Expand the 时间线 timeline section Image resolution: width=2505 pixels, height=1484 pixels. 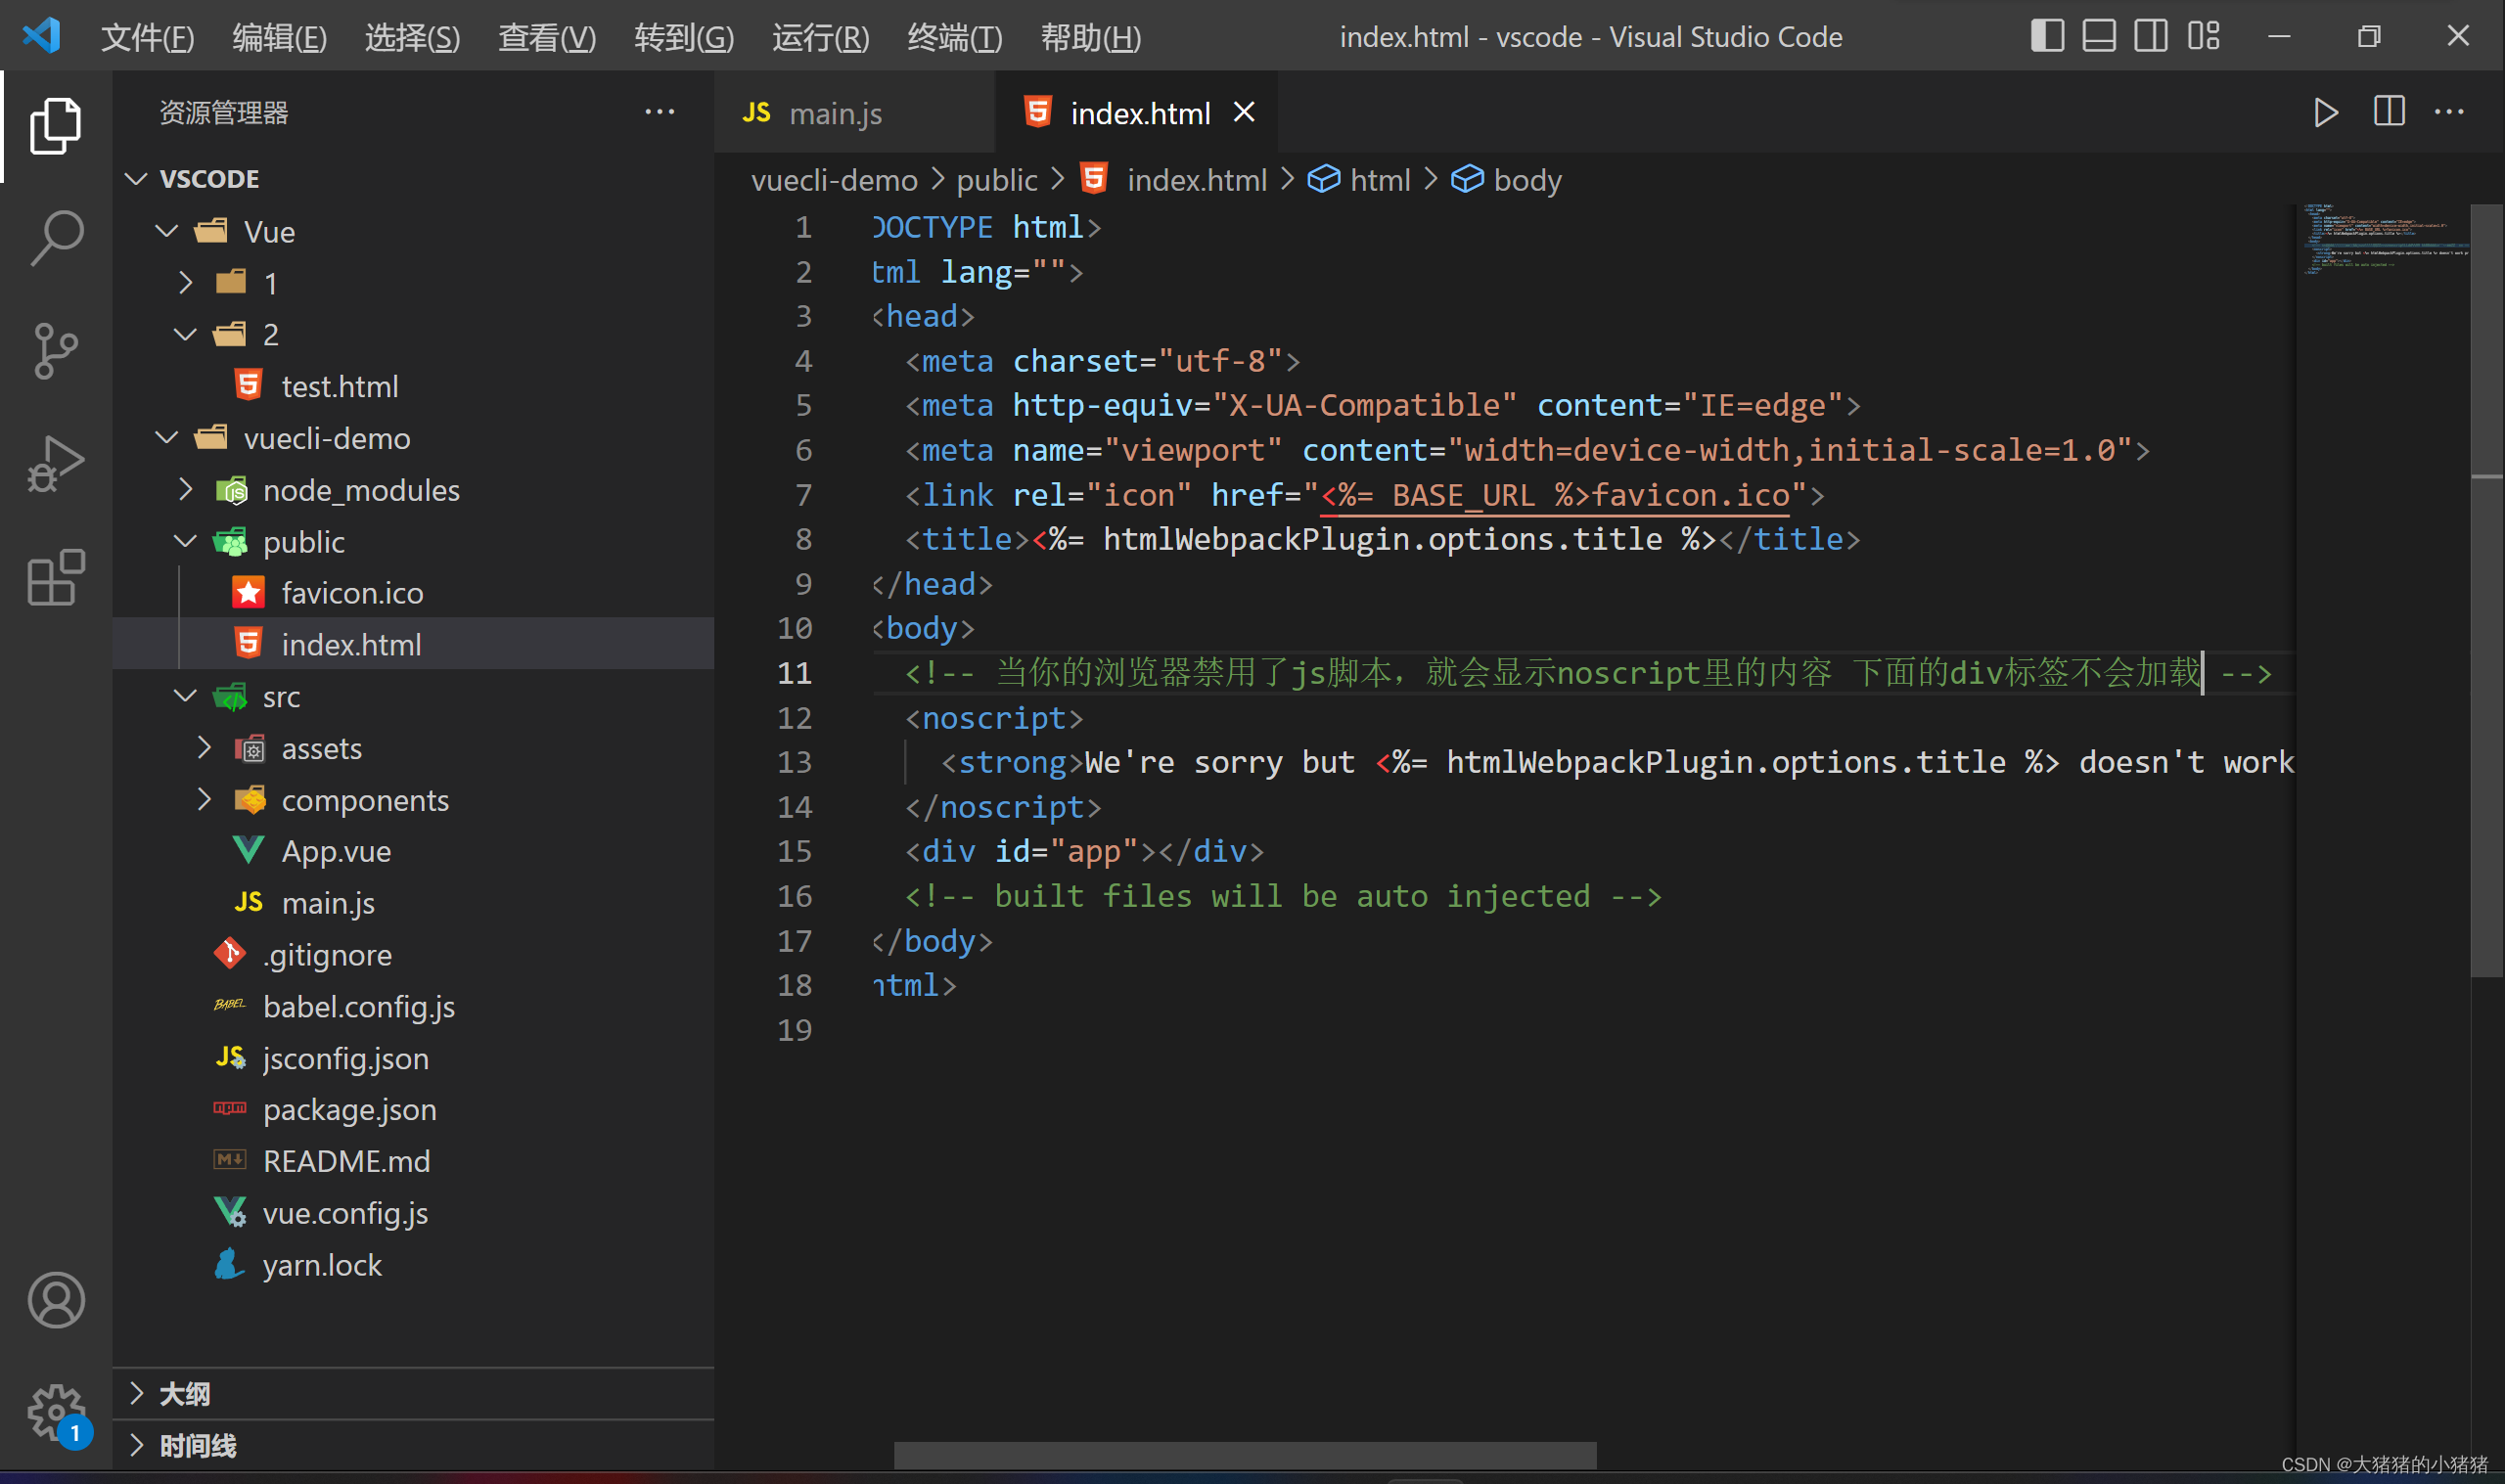point(414,1446)
